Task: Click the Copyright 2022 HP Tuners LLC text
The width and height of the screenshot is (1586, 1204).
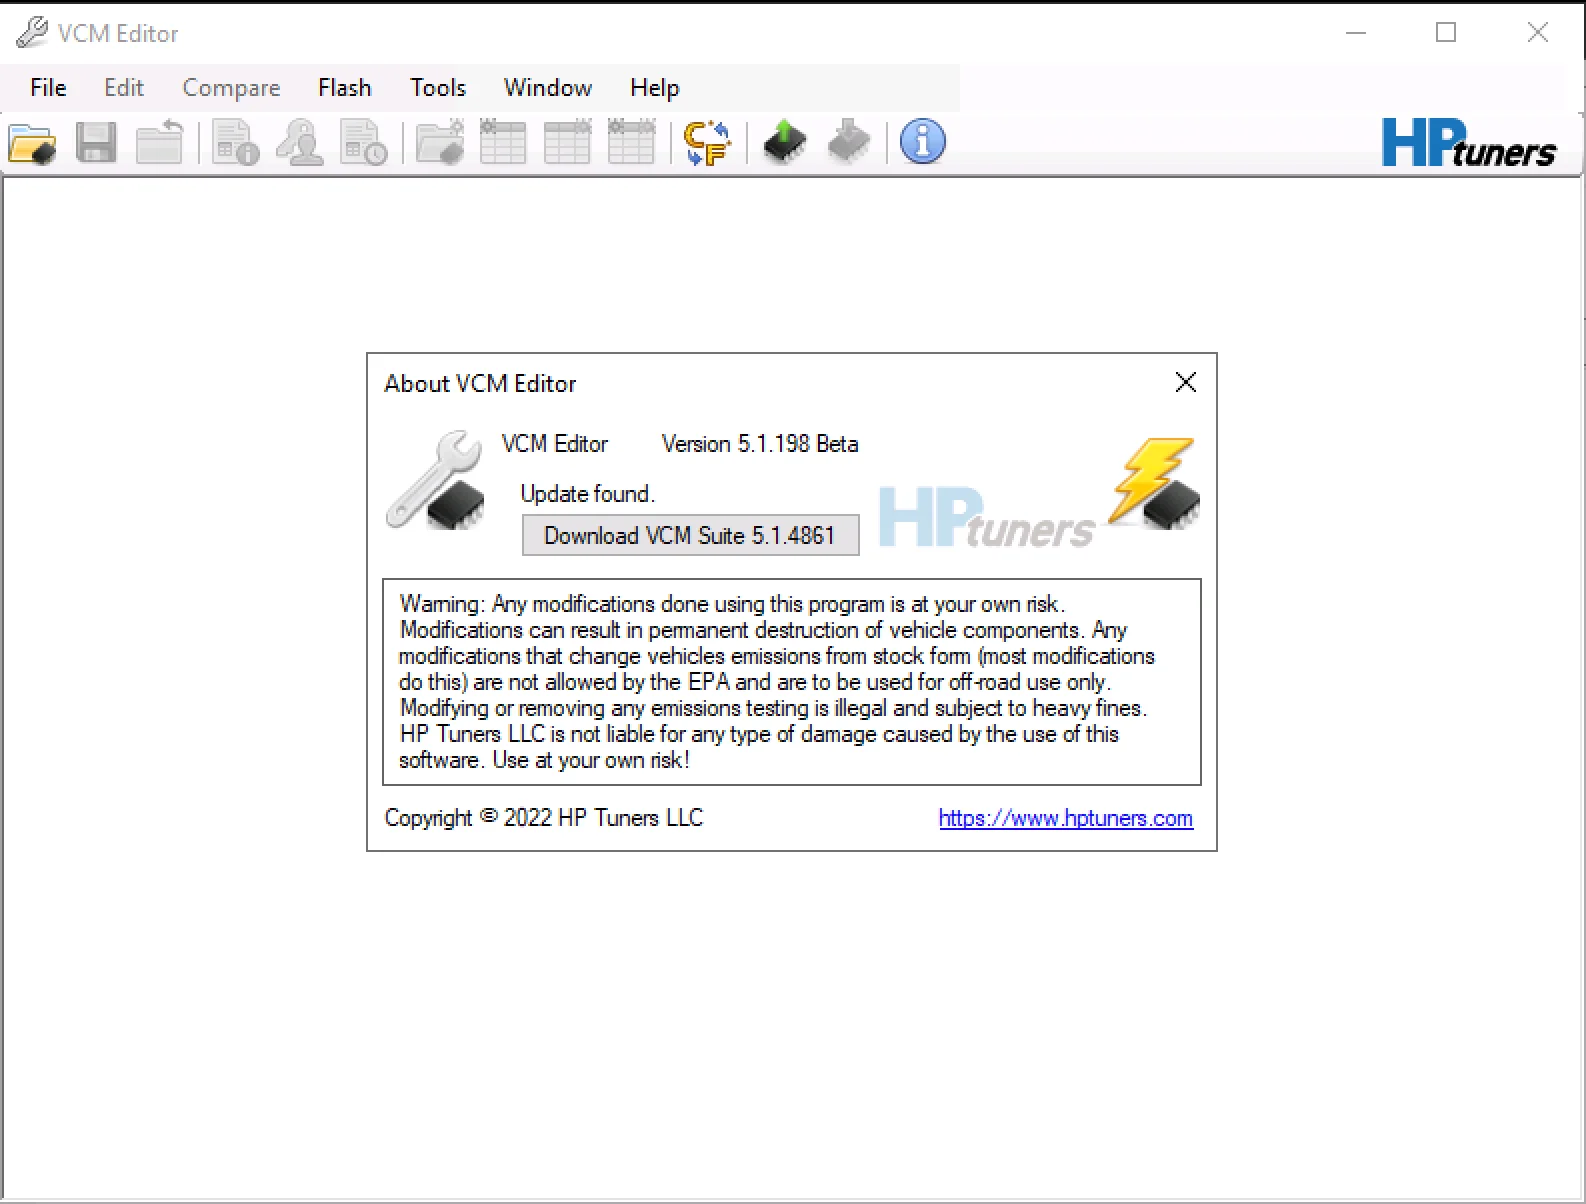Action: 544,818
